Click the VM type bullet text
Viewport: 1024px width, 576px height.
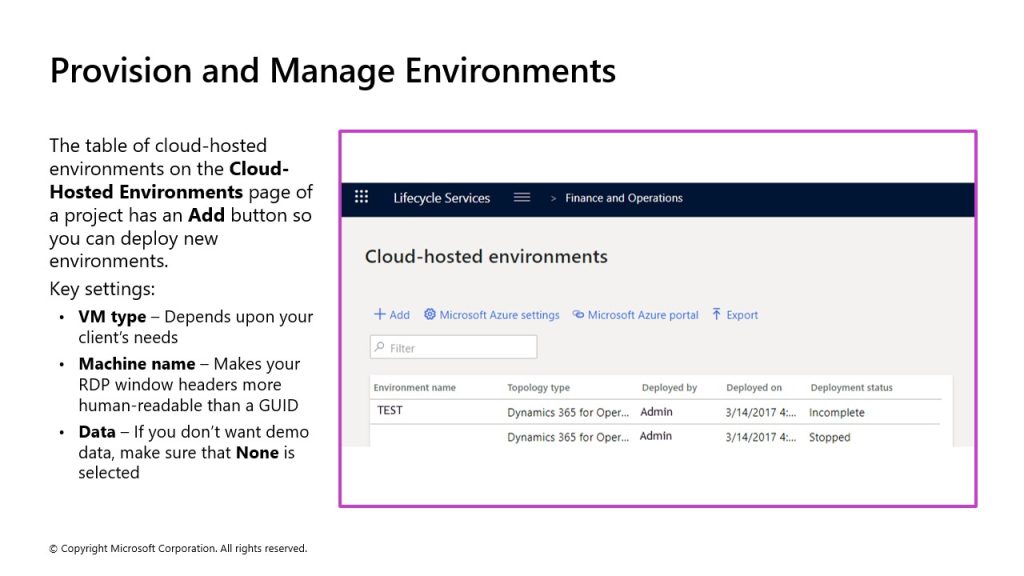[195, 327]
